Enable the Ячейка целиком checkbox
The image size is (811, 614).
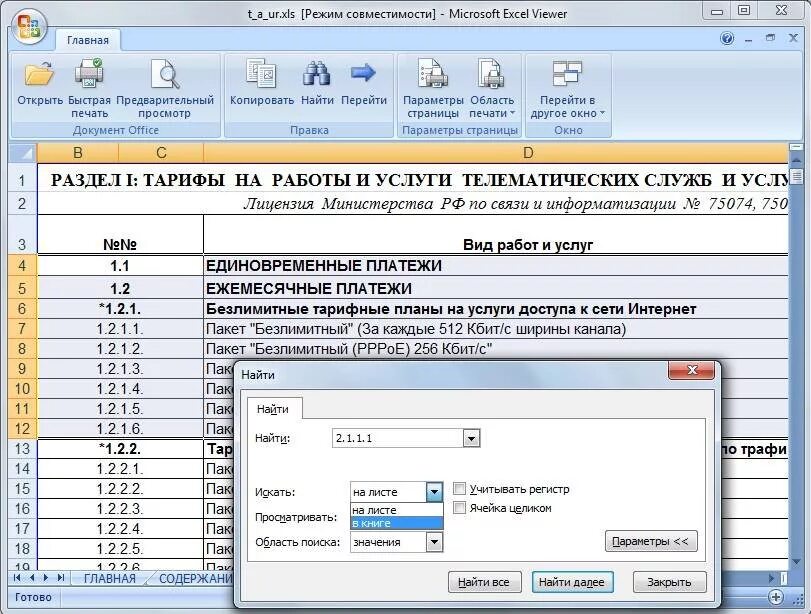coord(459,509)
